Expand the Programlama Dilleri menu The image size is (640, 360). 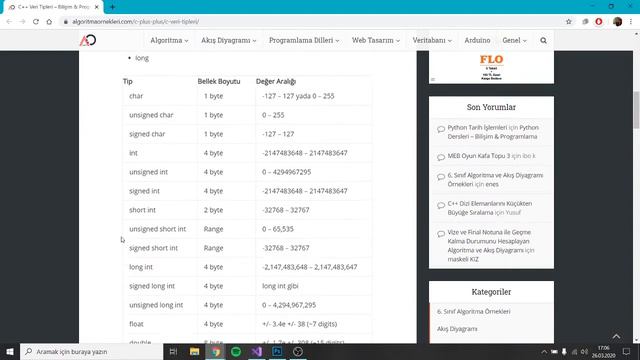(x=304, y=40)
